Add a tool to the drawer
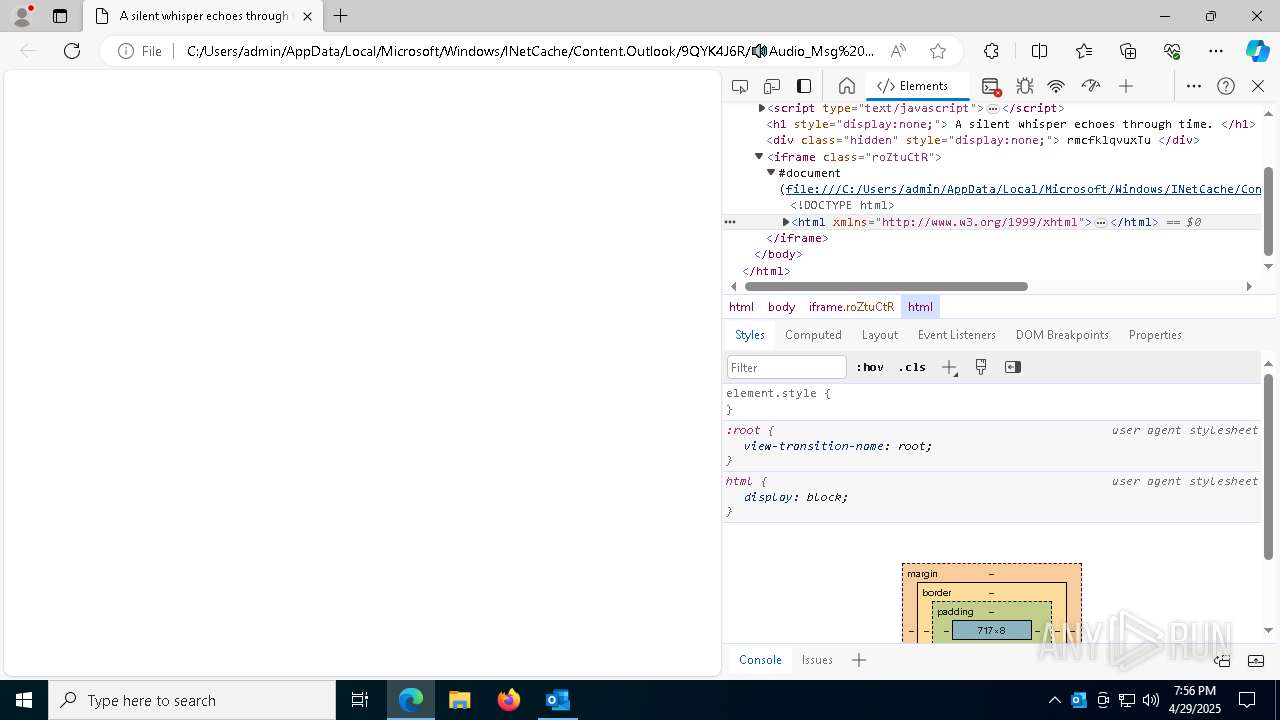This screenshot has height=720, width=1280. coord(859,660)
